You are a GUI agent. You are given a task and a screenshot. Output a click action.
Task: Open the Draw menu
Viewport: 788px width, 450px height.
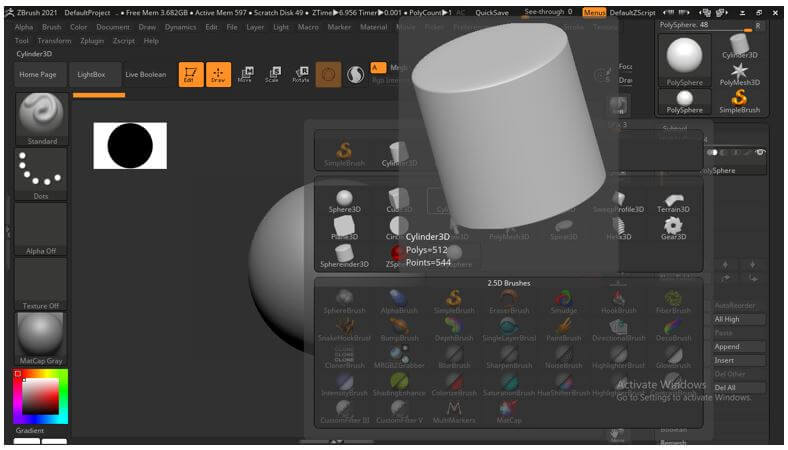147,27
